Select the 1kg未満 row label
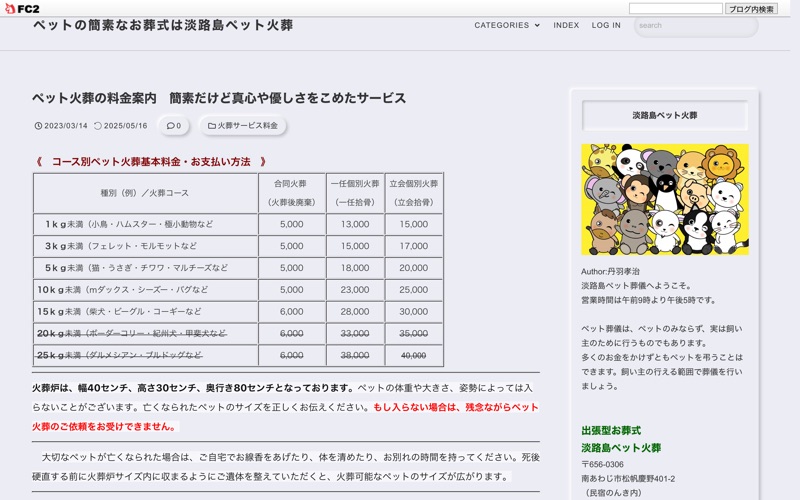The image size is (800, 500). click(x=129, y=224)
